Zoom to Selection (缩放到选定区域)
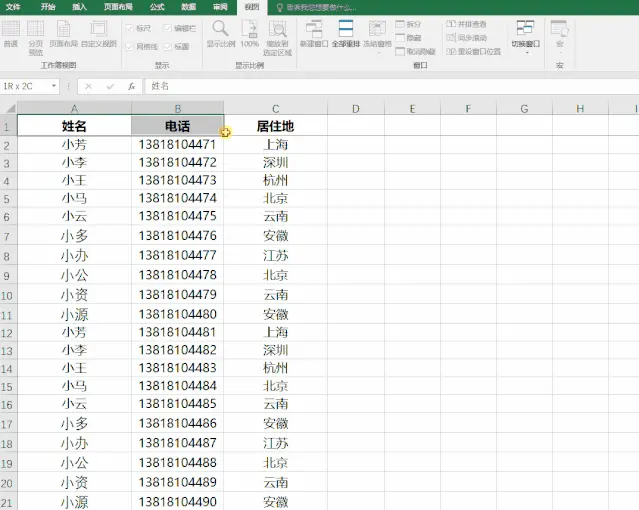Image resolution: width=639 pixels, height=510 pixels. (x=277, y=38)
